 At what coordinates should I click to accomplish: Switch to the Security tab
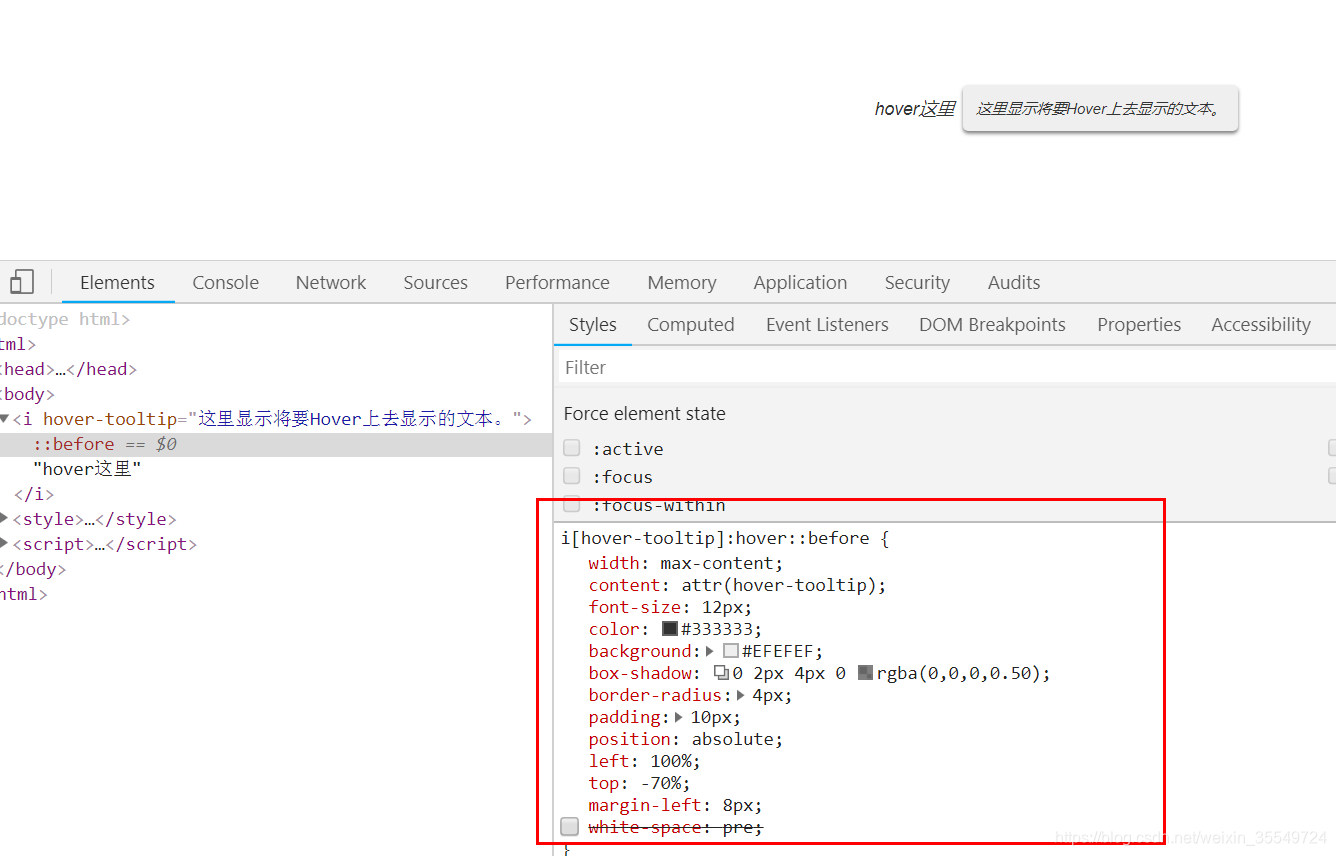click(x=917, y=282)
